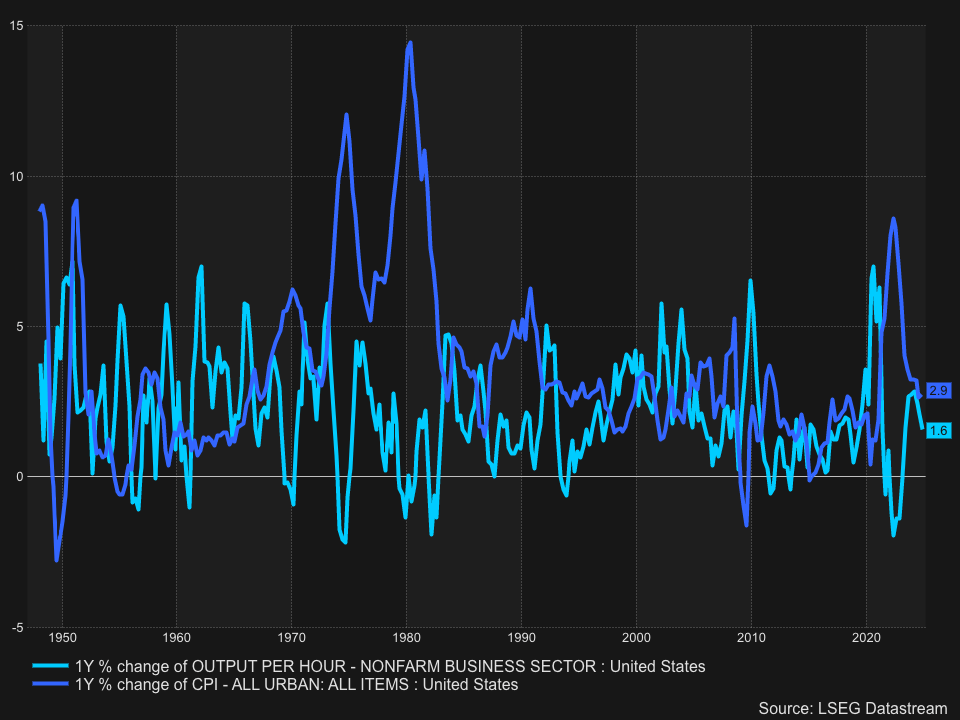The width and height of the screenshot is (960, 720).
Task: Click the cyan 1.6 data value label
Action: [937, 430]
